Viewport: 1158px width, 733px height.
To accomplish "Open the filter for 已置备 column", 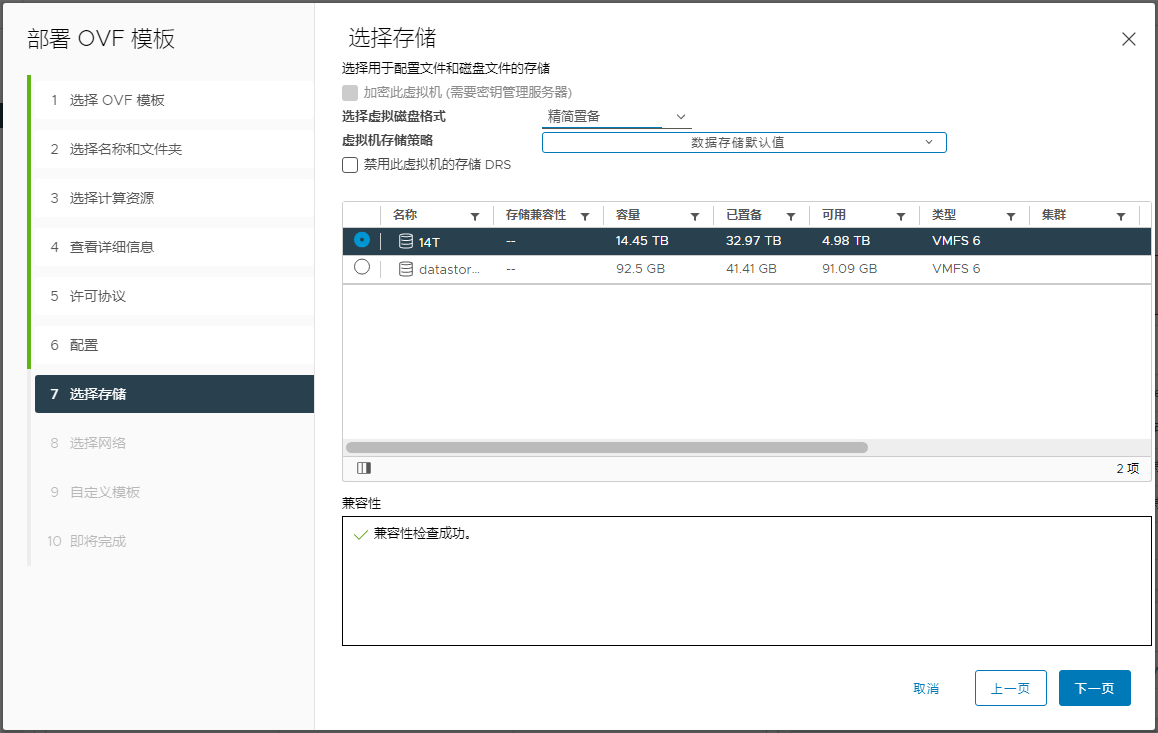I will [791, 216].
